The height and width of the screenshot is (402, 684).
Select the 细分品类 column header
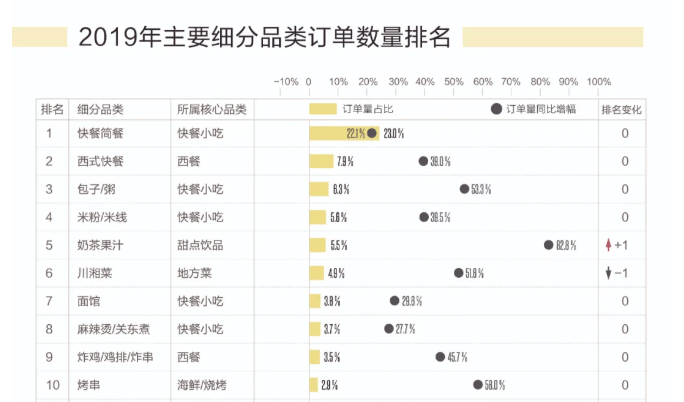click(100, 109)
